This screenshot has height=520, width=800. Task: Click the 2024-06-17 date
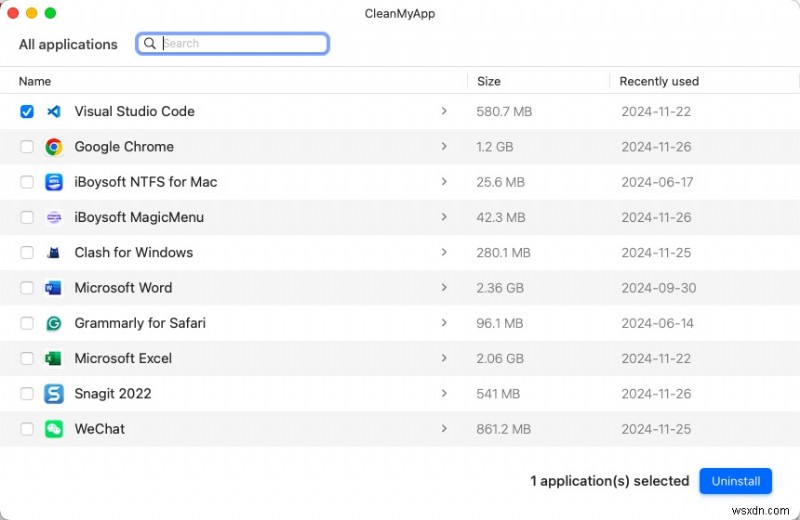point(657,182)
